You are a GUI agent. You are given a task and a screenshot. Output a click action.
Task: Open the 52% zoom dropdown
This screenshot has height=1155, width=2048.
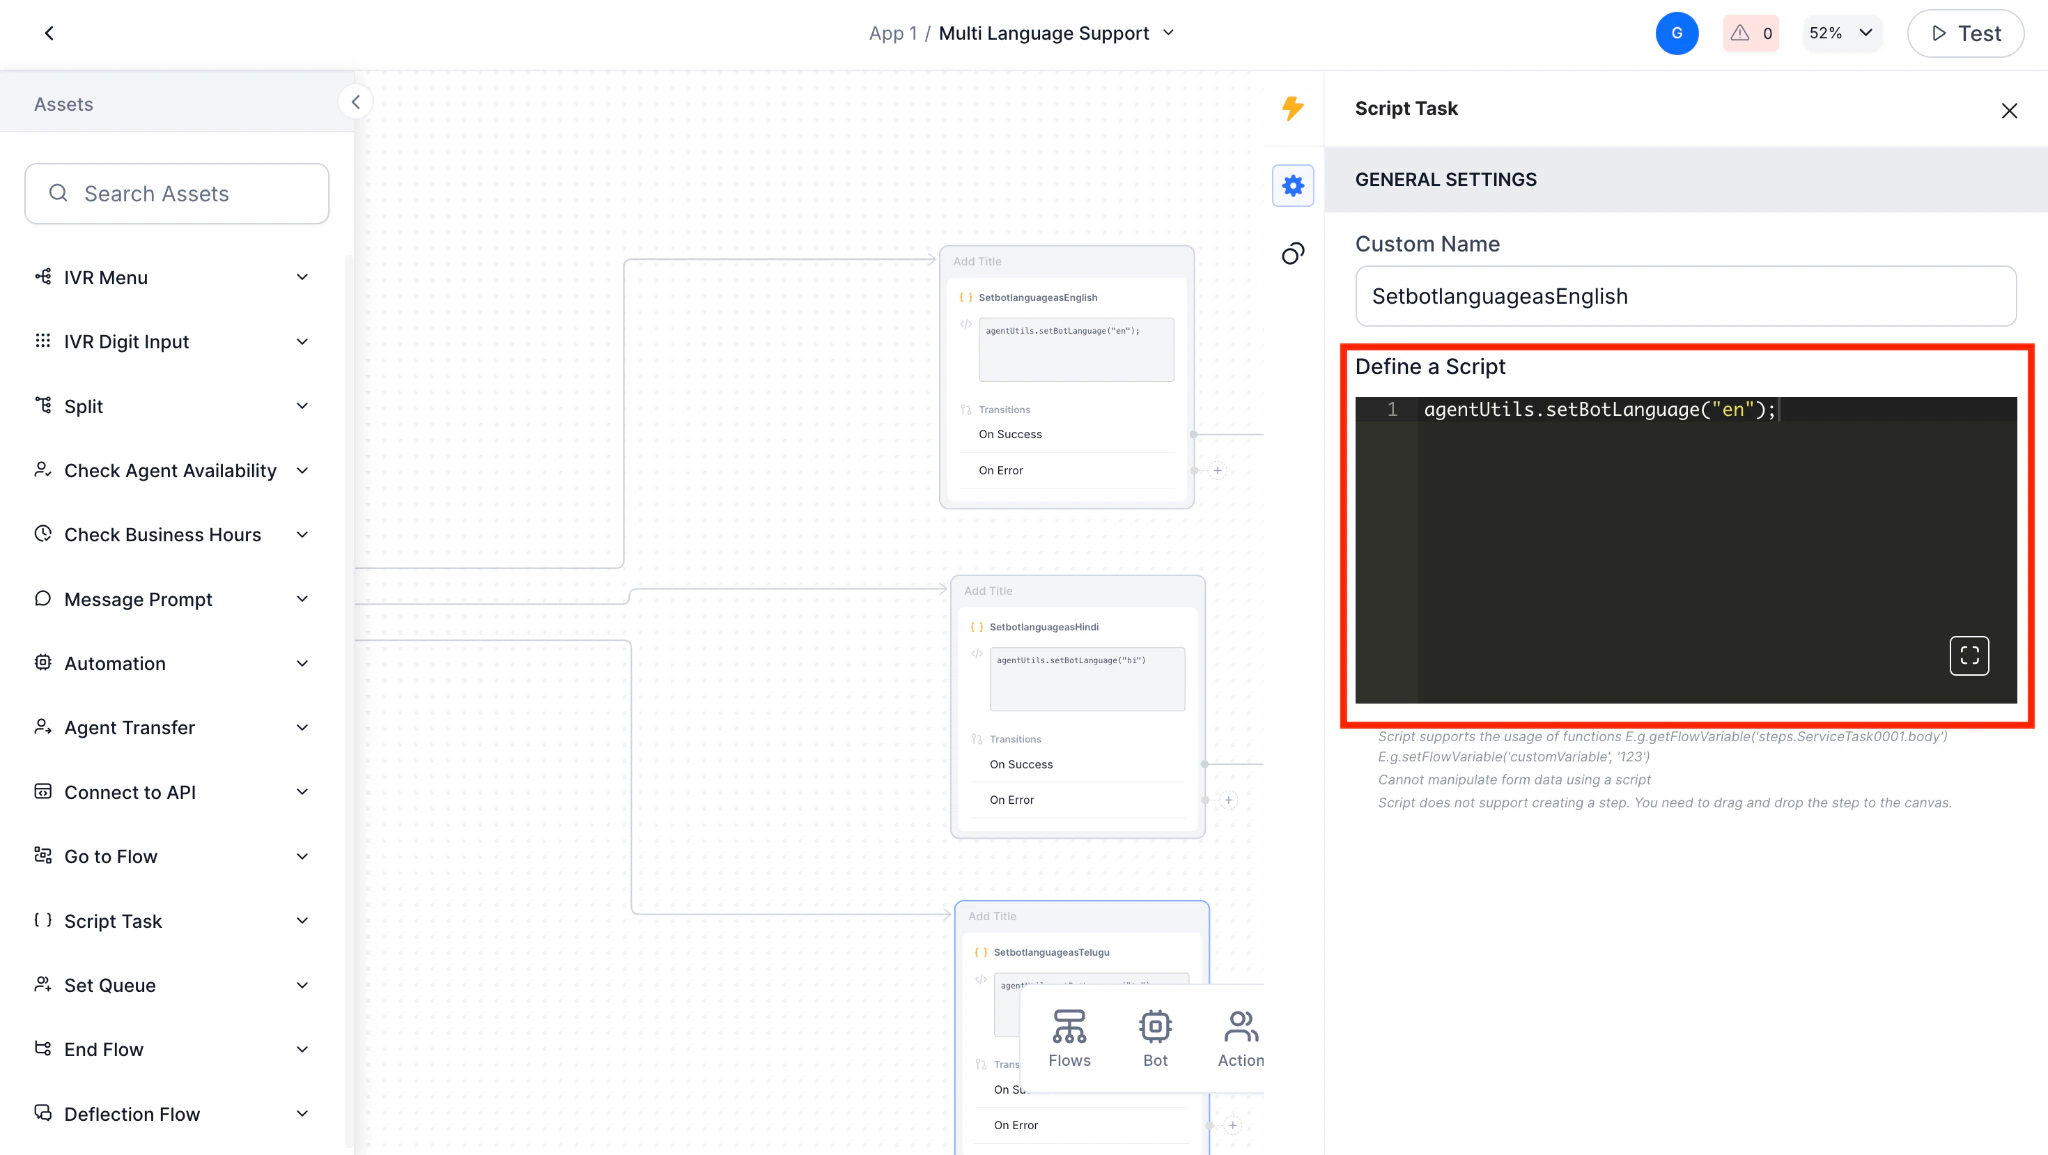pos(1841,33)
